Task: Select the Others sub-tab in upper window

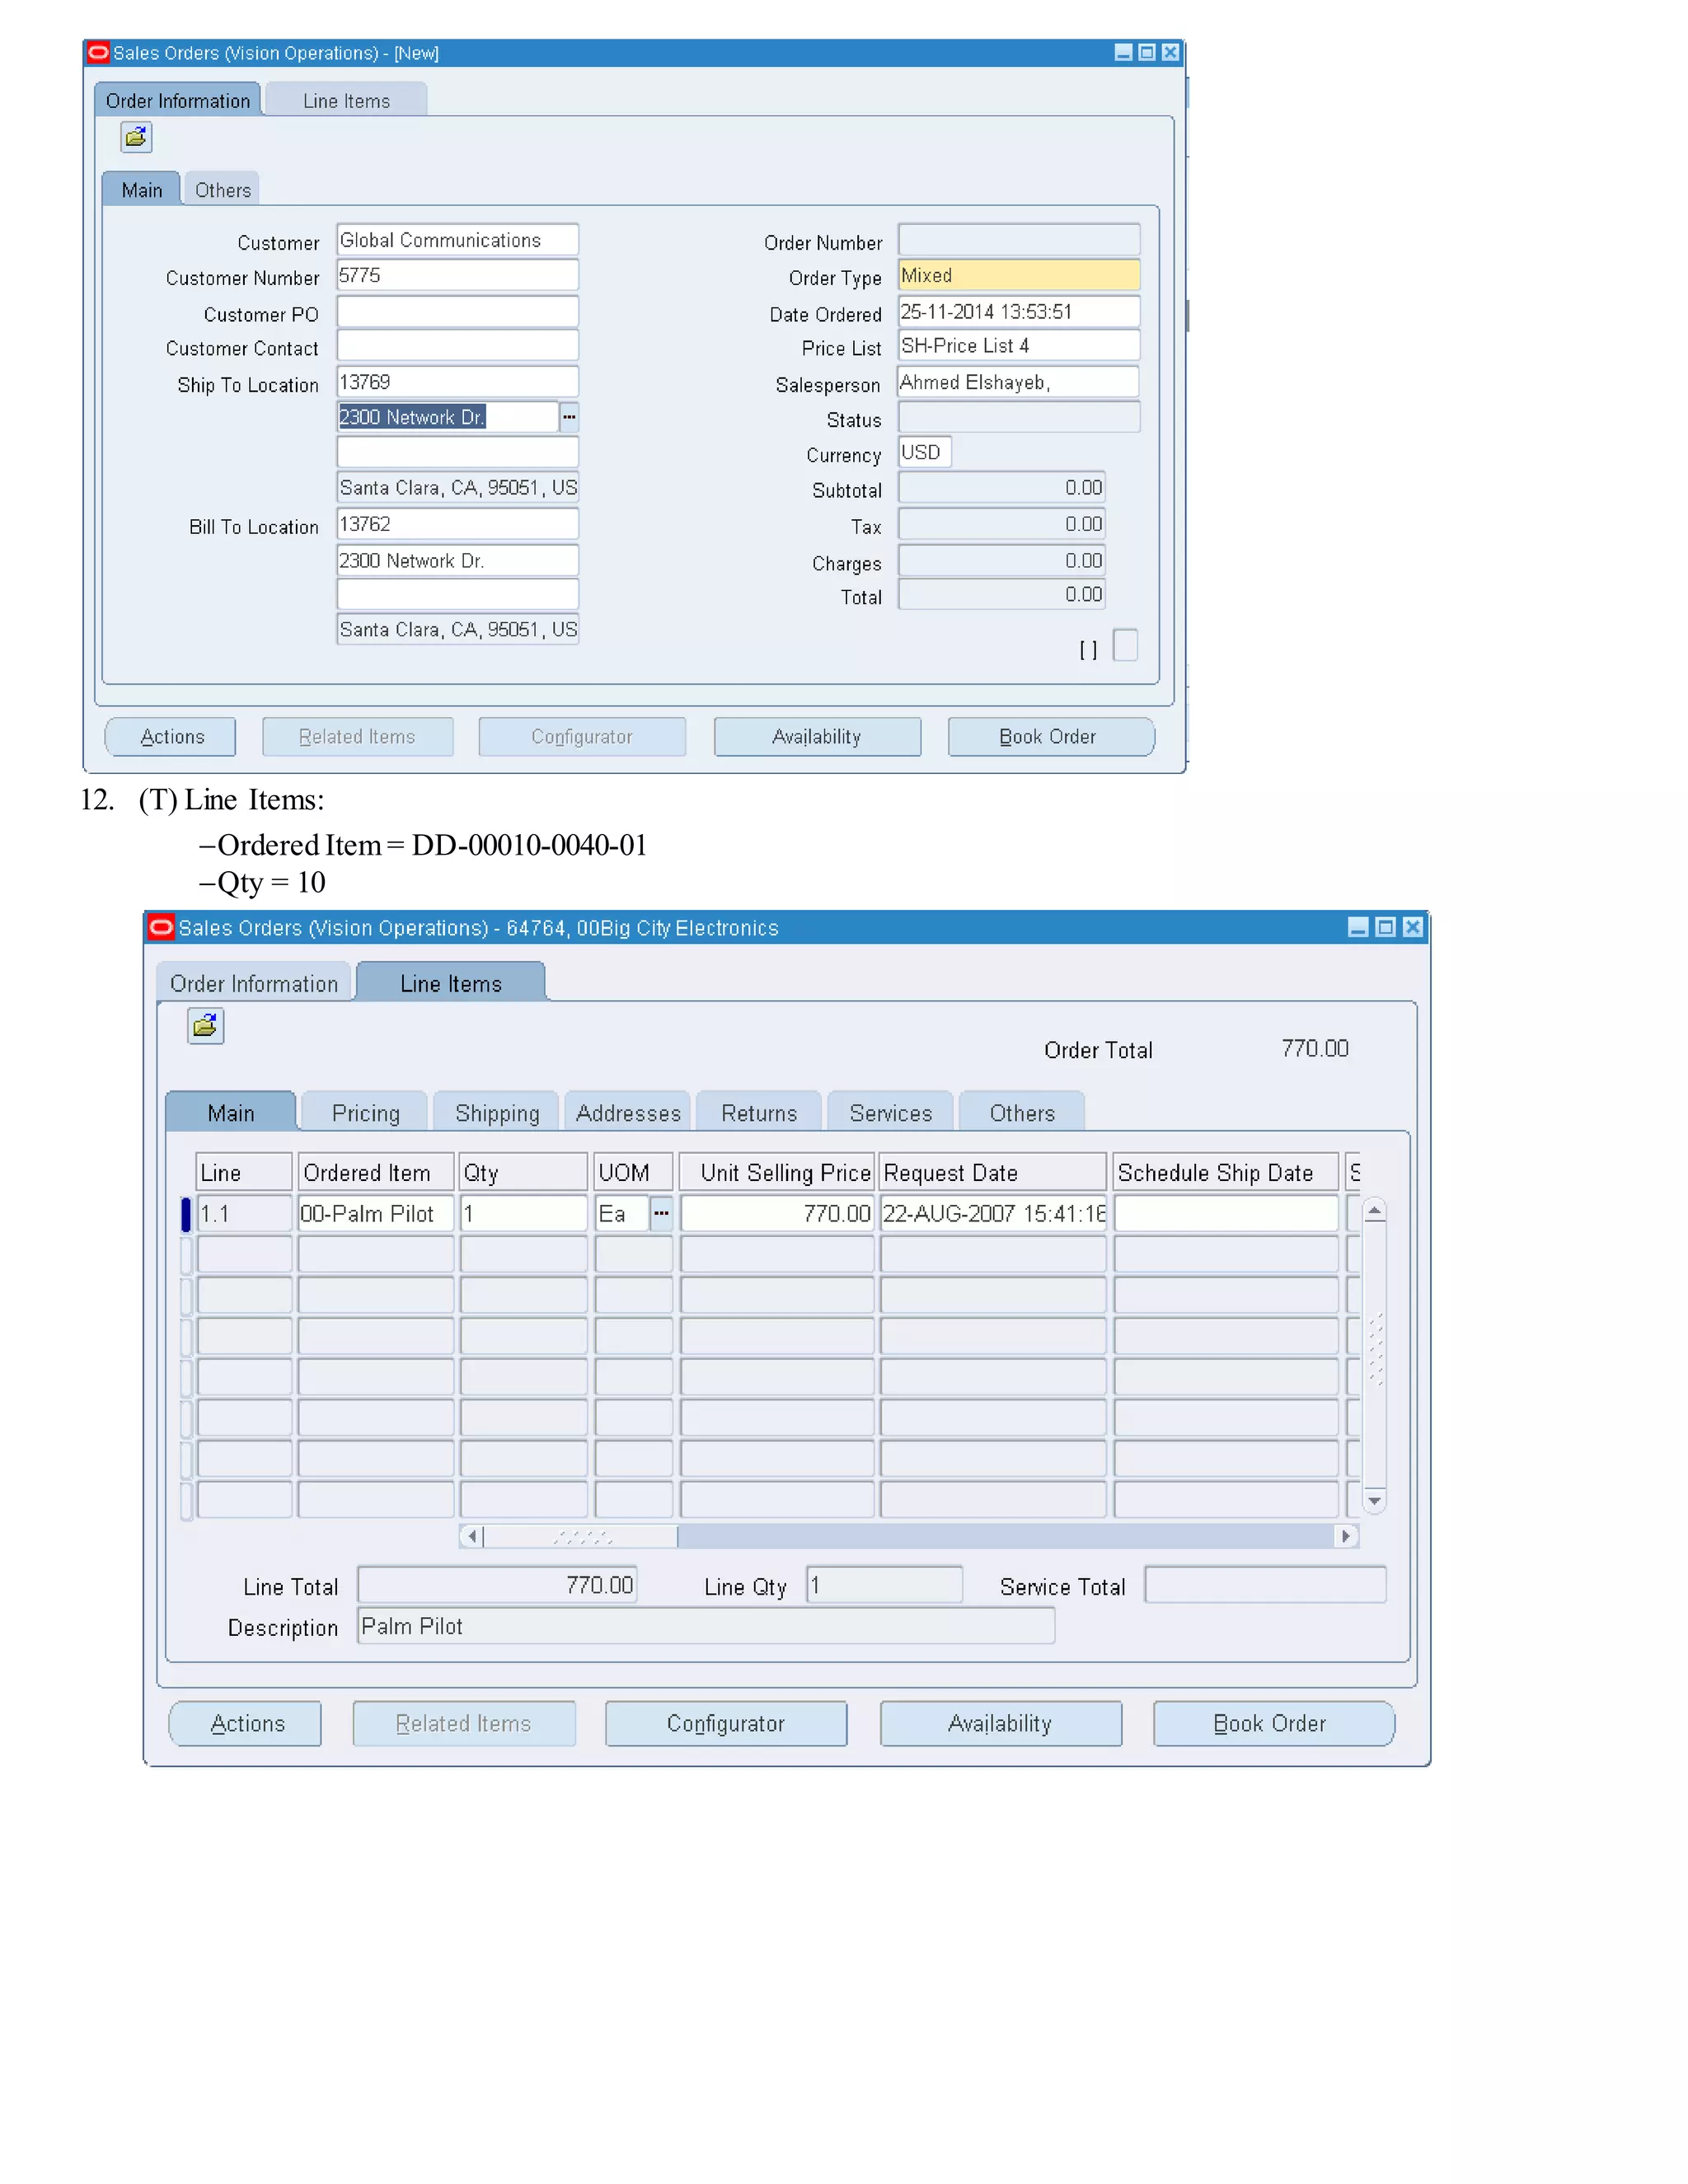Action: [223, 190]
